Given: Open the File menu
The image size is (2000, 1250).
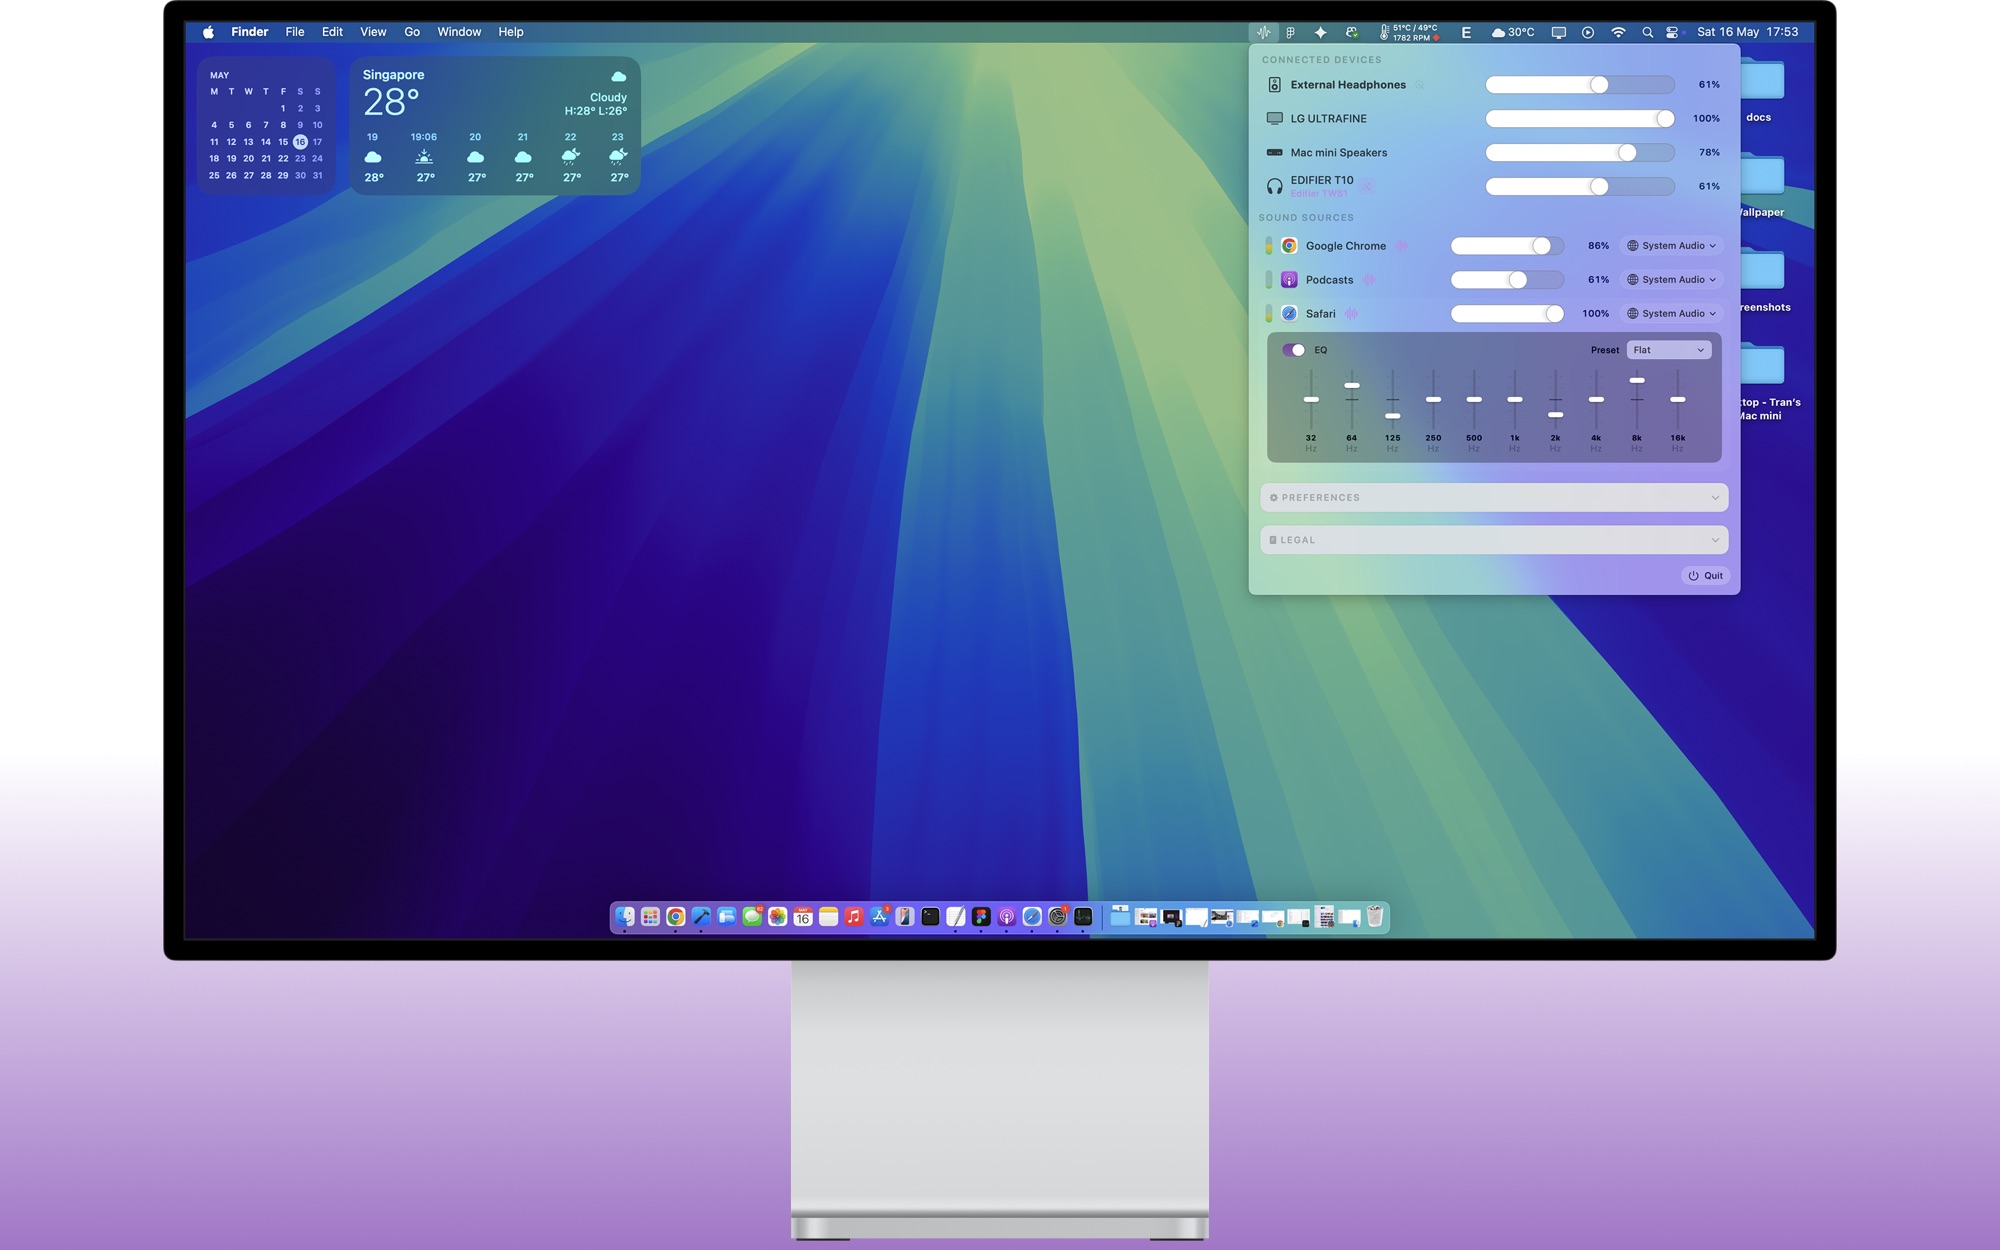Looking at the screenshot, I should (x=295, y=32).
